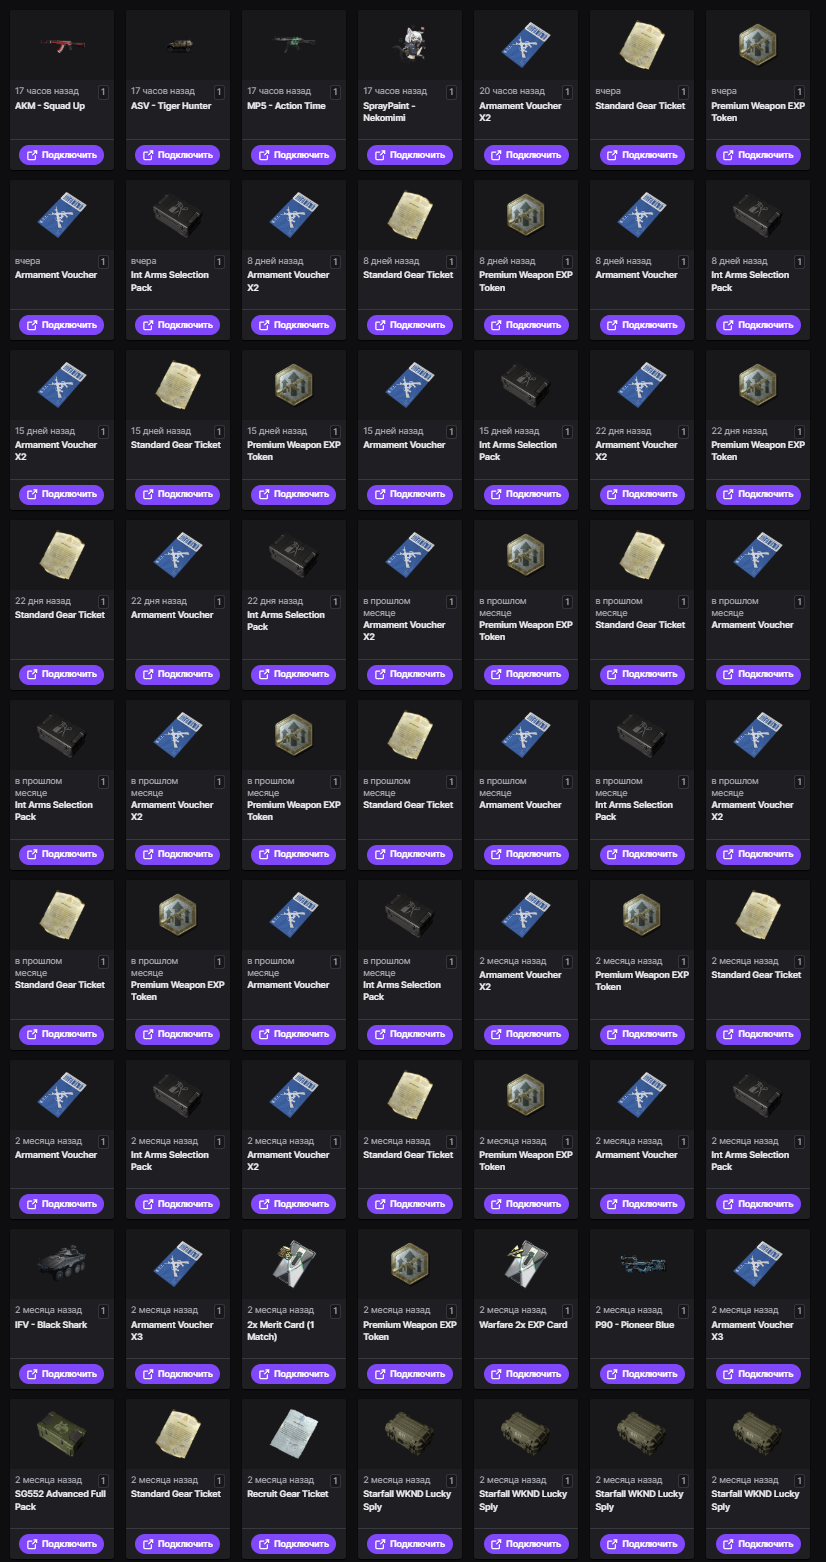The height and width of the screenshot is (1562, 826).
Task: Click Подключить under AKM - Squad Up
Action: 62,155
